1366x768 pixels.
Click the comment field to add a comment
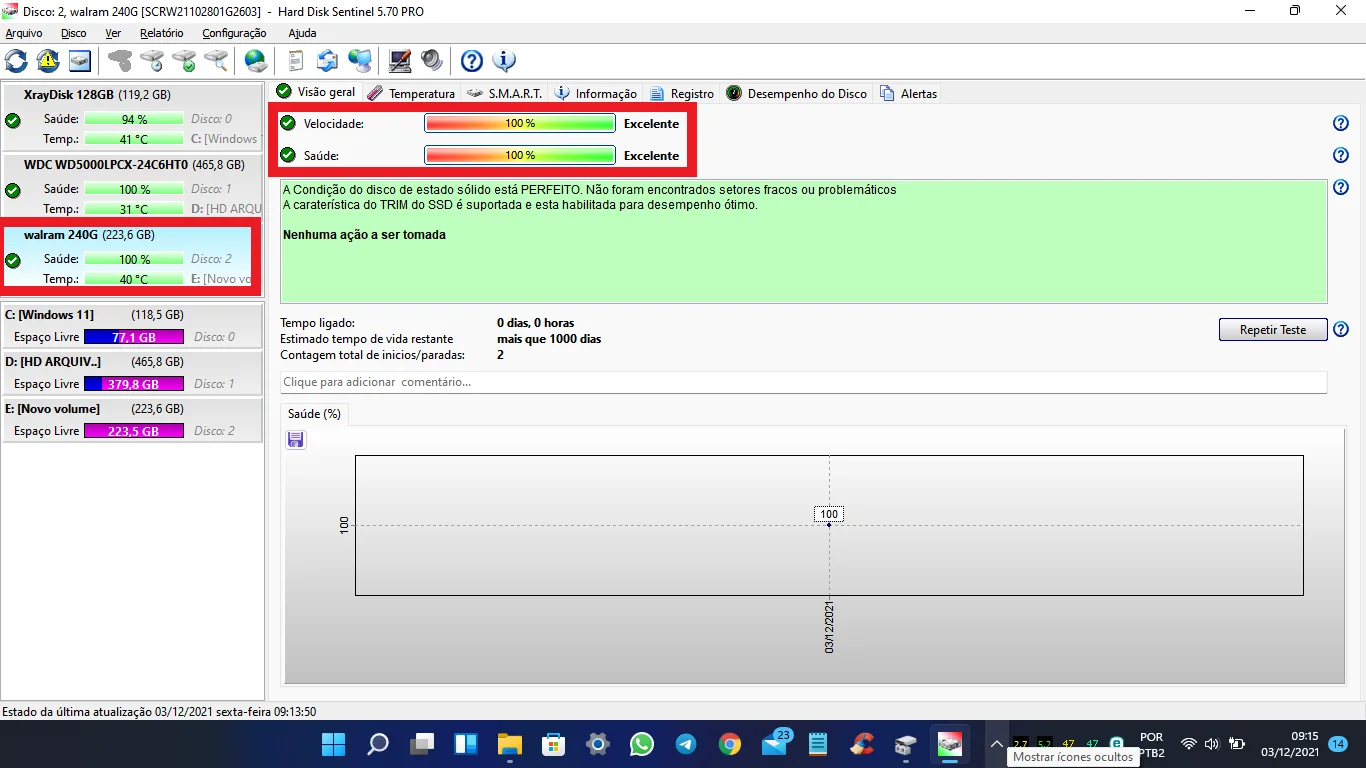803,382
